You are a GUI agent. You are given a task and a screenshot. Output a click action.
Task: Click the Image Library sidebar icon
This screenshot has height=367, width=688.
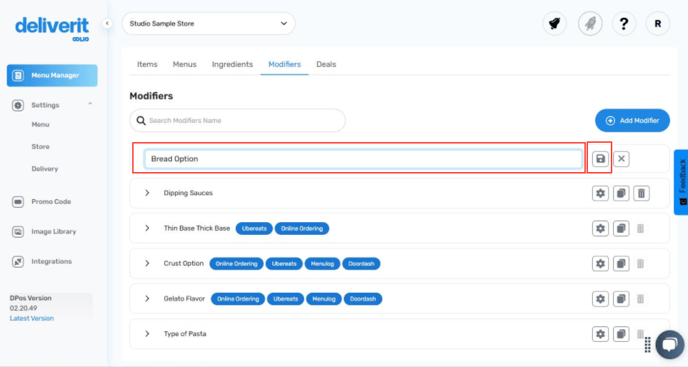pos(18,231)
